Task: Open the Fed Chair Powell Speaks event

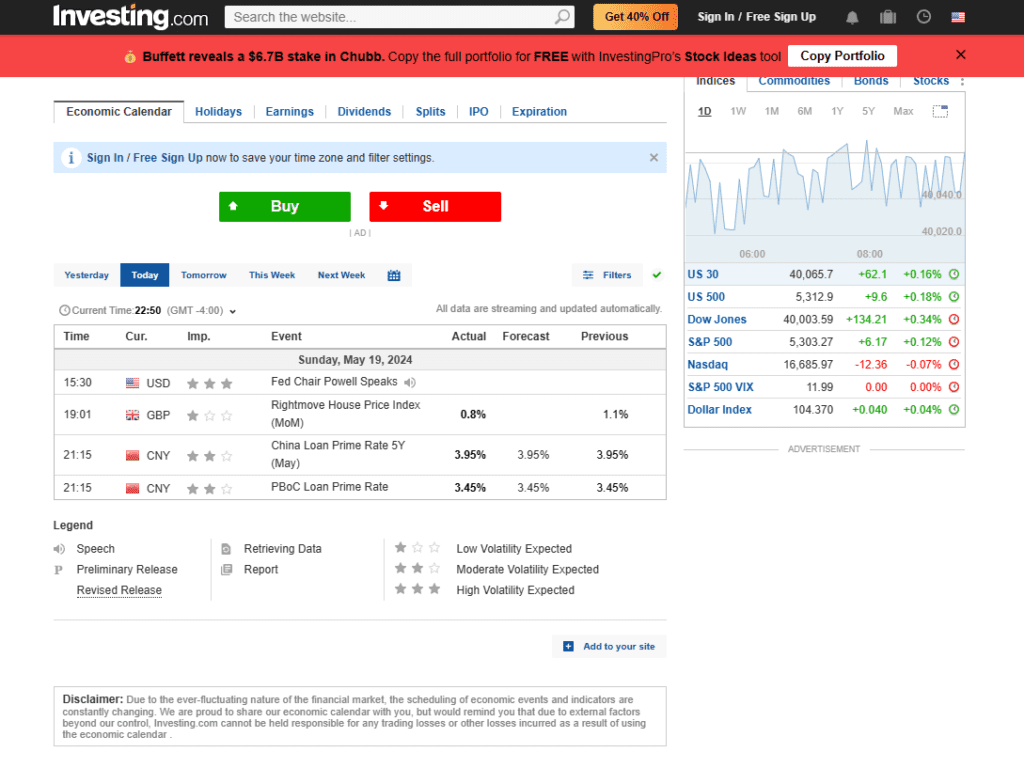Action: 334,381
